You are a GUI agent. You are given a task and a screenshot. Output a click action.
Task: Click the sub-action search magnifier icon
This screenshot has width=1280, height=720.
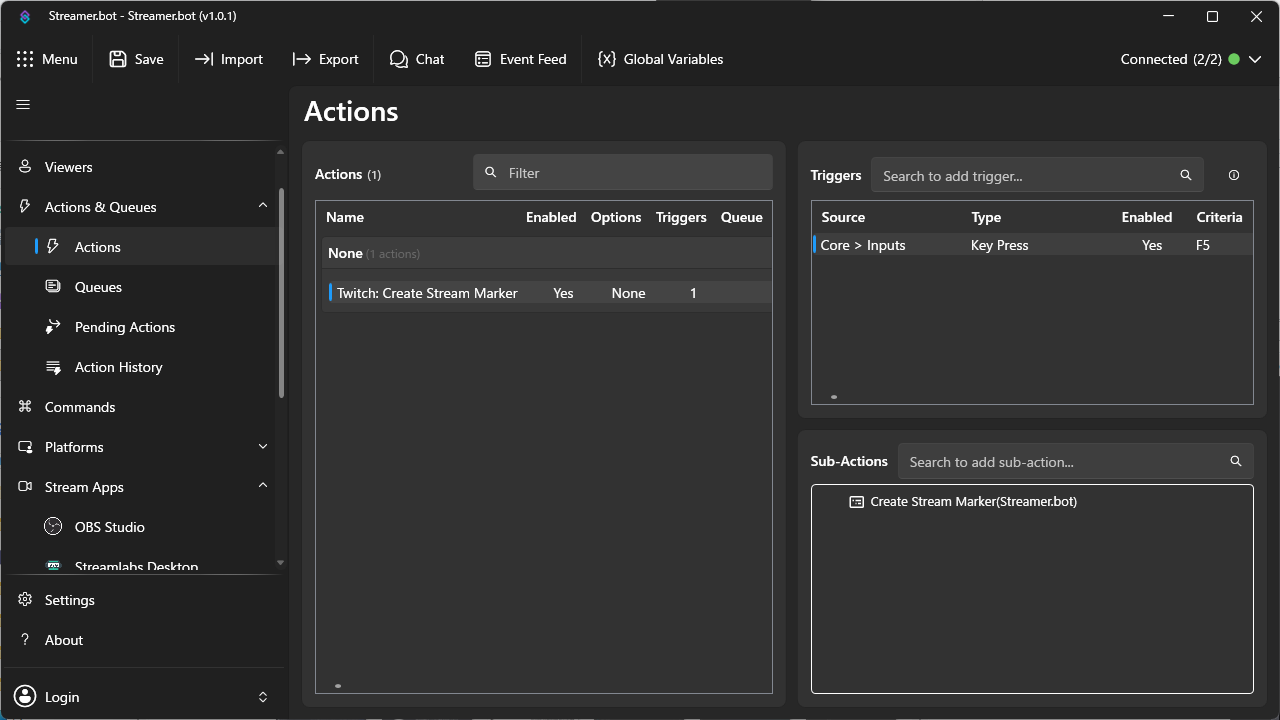tap(1236, 461)
